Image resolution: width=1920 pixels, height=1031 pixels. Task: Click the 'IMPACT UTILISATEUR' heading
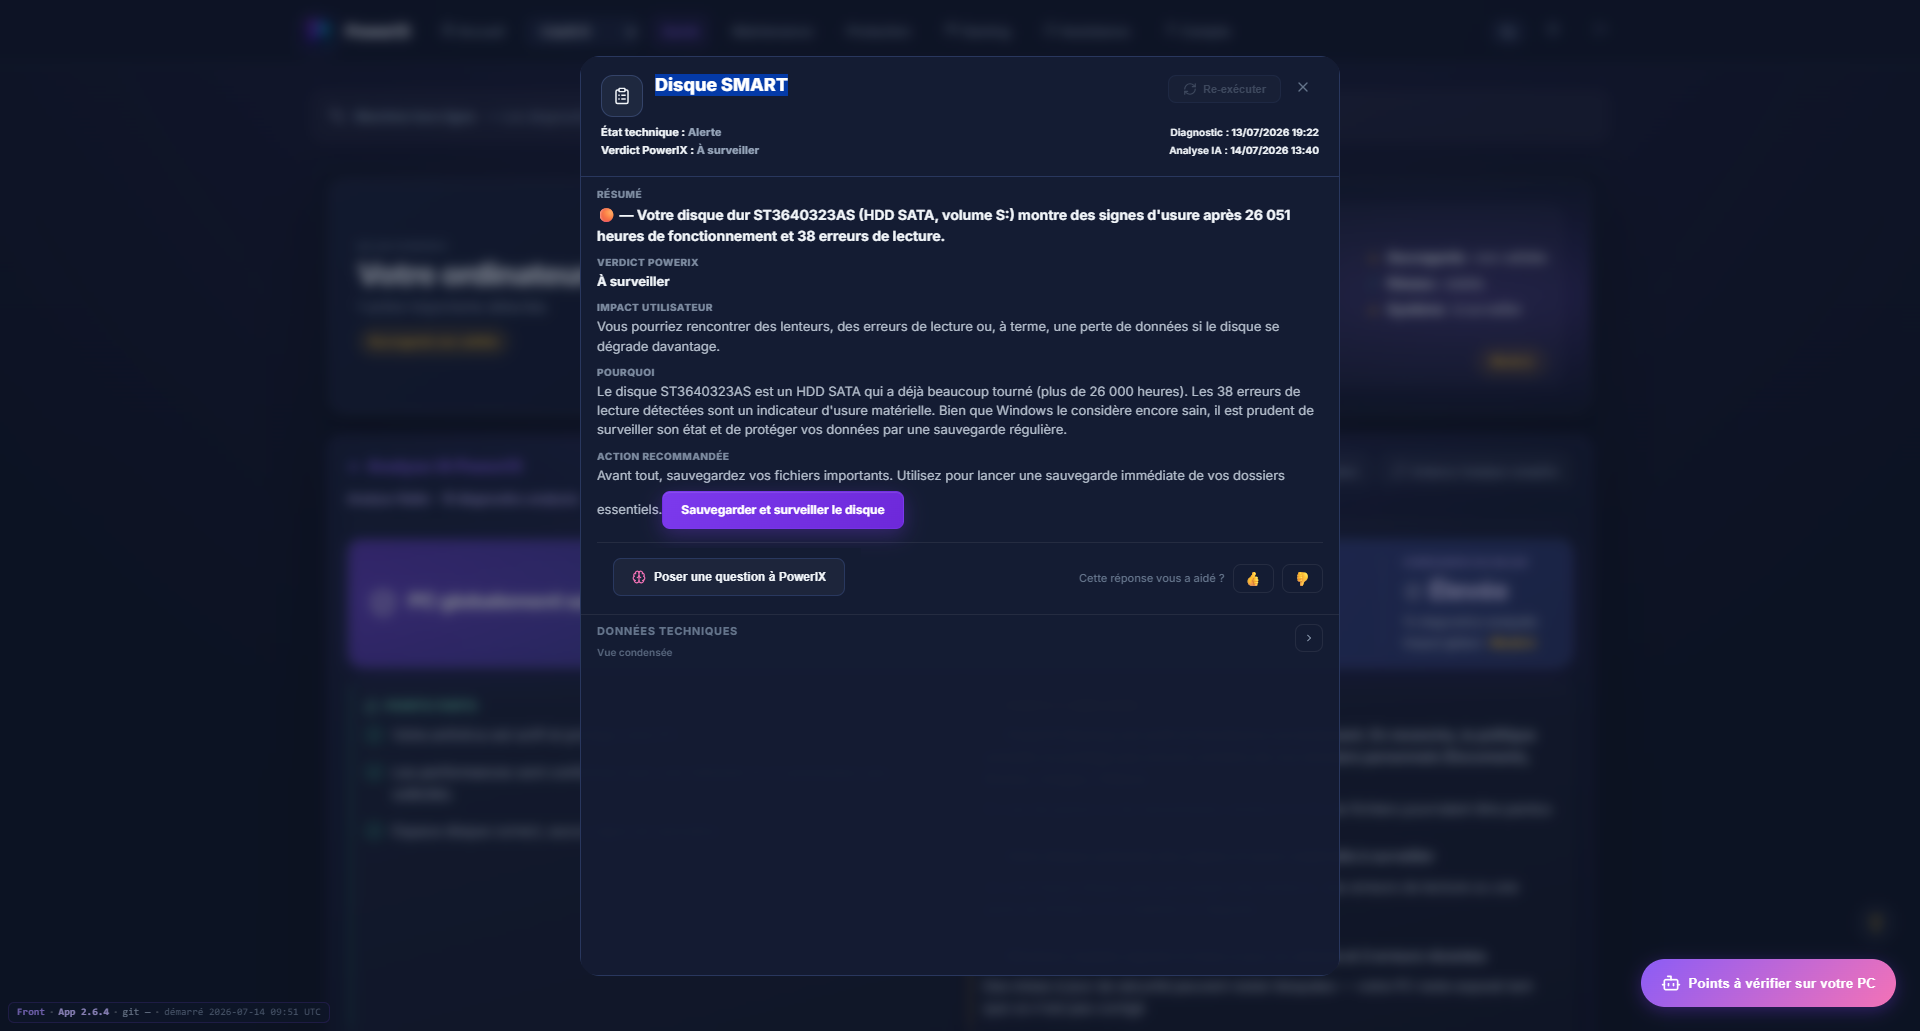655,307
